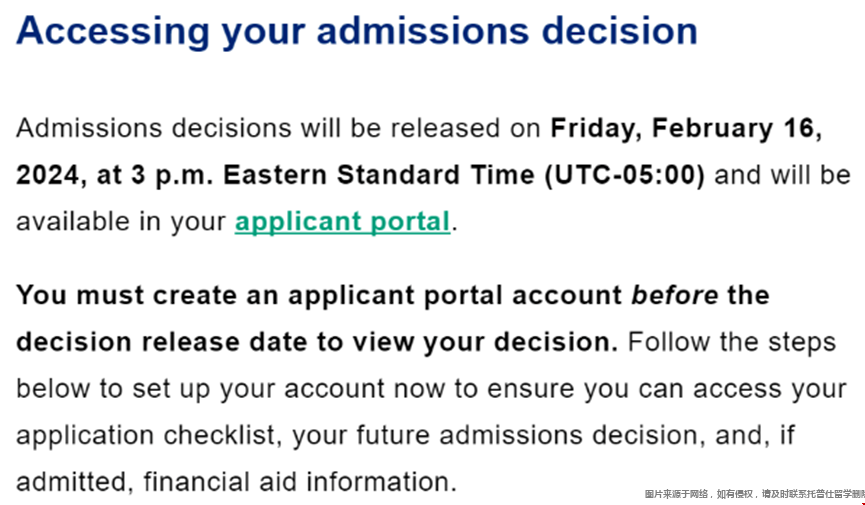The height and width of the screenshot is (505, 865).
Task: Select the and will be text
Action: pyautogui.click(x=783, y=176)
